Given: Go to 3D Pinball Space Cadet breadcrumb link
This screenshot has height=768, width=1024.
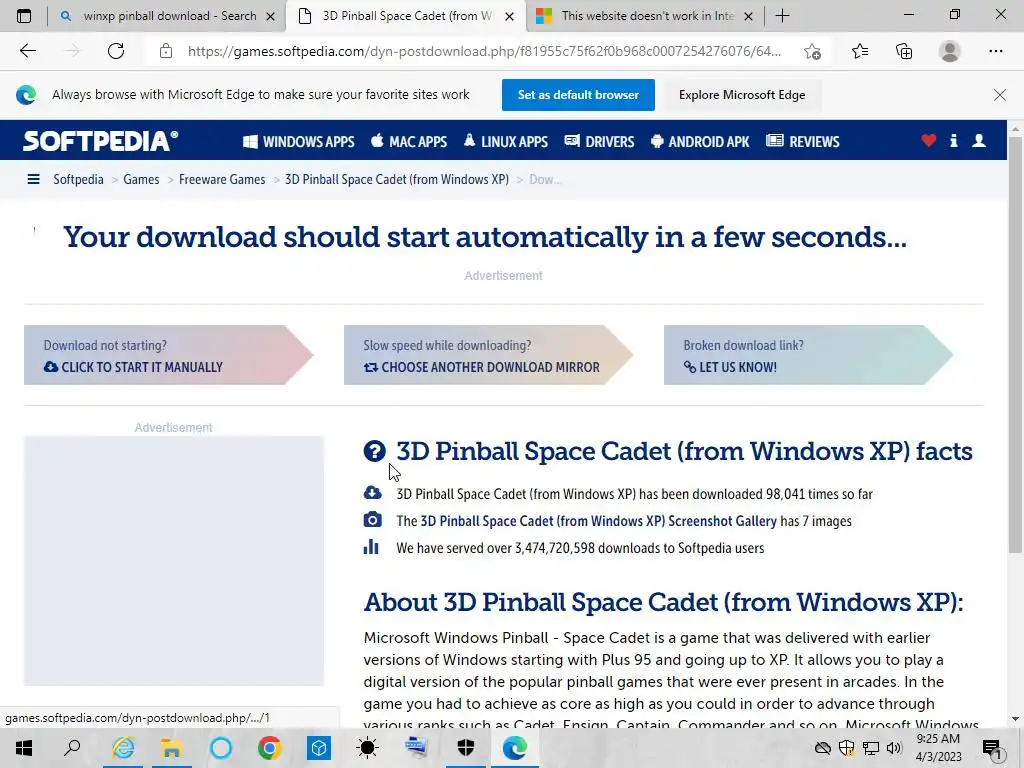Looking at the screenshot, I should click(x=396, y=179).
